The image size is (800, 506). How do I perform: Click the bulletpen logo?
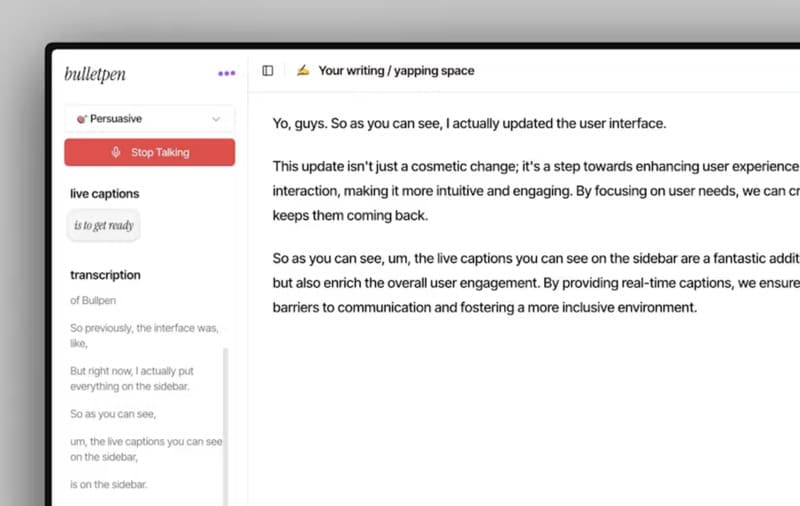pyautogui.click(x=95, y=74)
